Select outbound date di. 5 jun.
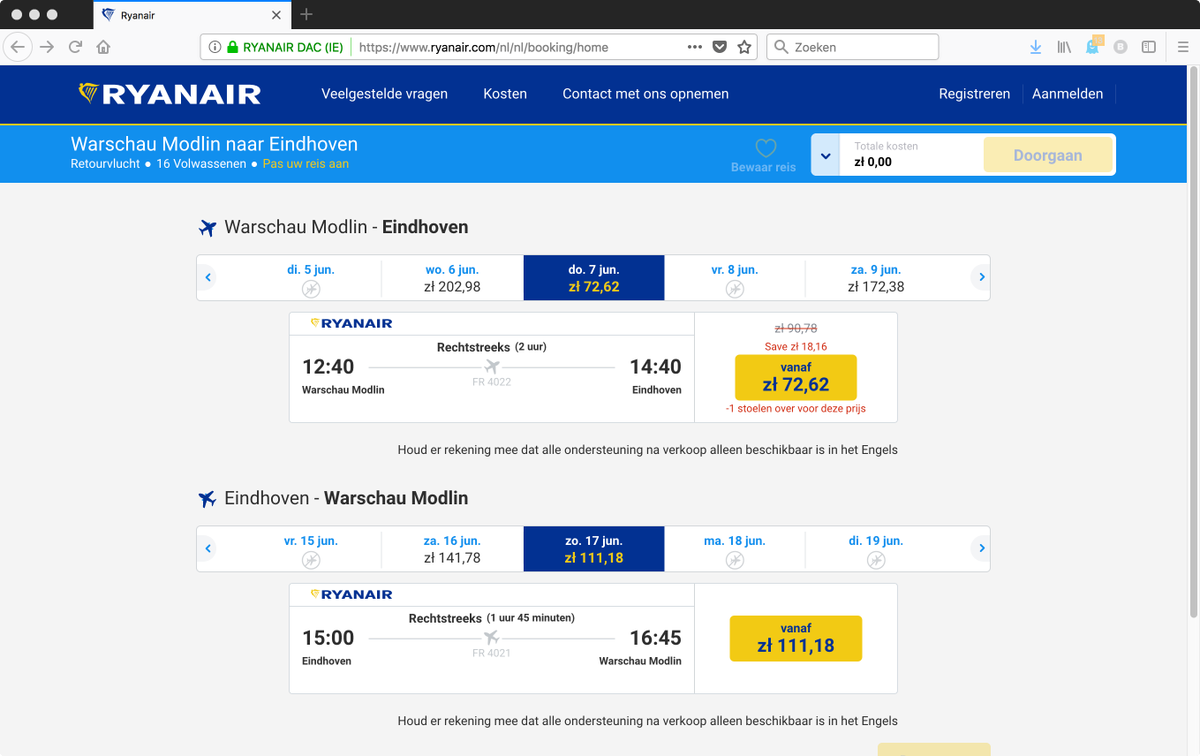 [x=311, y=278]
